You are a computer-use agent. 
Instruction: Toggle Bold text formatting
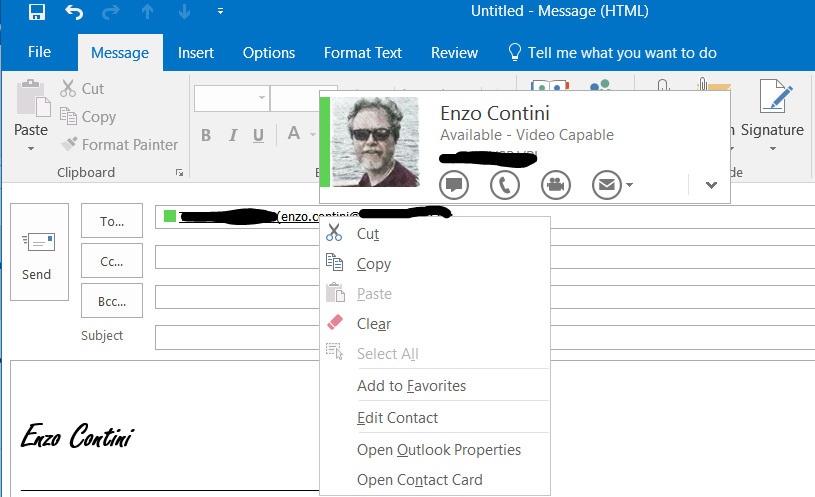tap(206, 135)
